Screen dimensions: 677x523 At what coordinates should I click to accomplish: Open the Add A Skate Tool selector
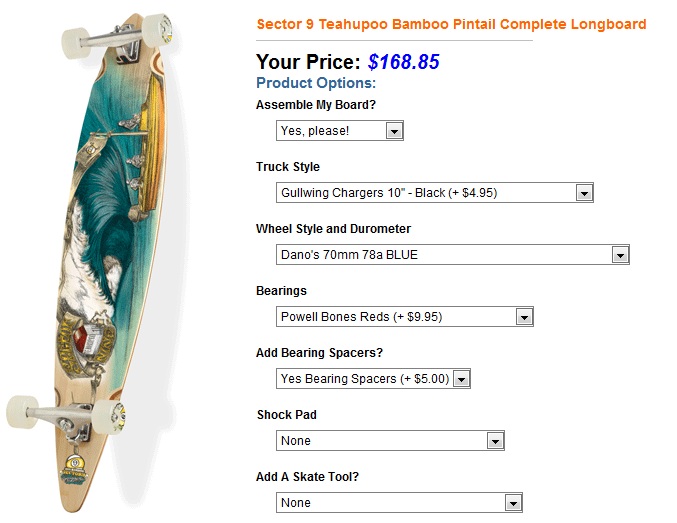point(399,502)
